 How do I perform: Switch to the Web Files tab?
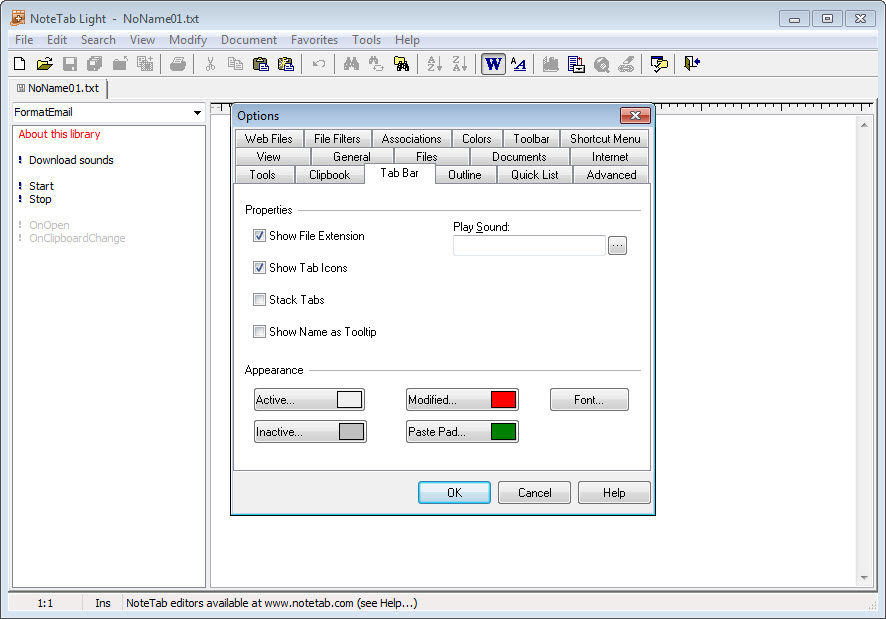[x=268, y=139]
